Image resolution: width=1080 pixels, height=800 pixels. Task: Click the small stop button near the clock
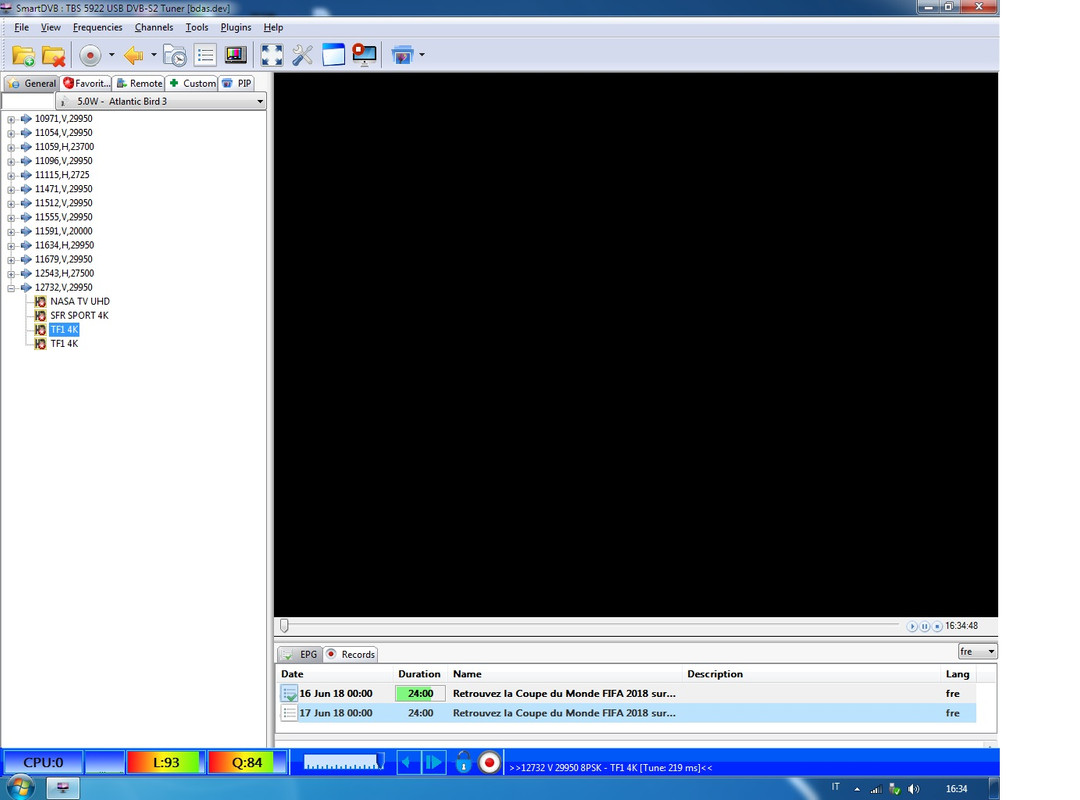tap(937, 626)
